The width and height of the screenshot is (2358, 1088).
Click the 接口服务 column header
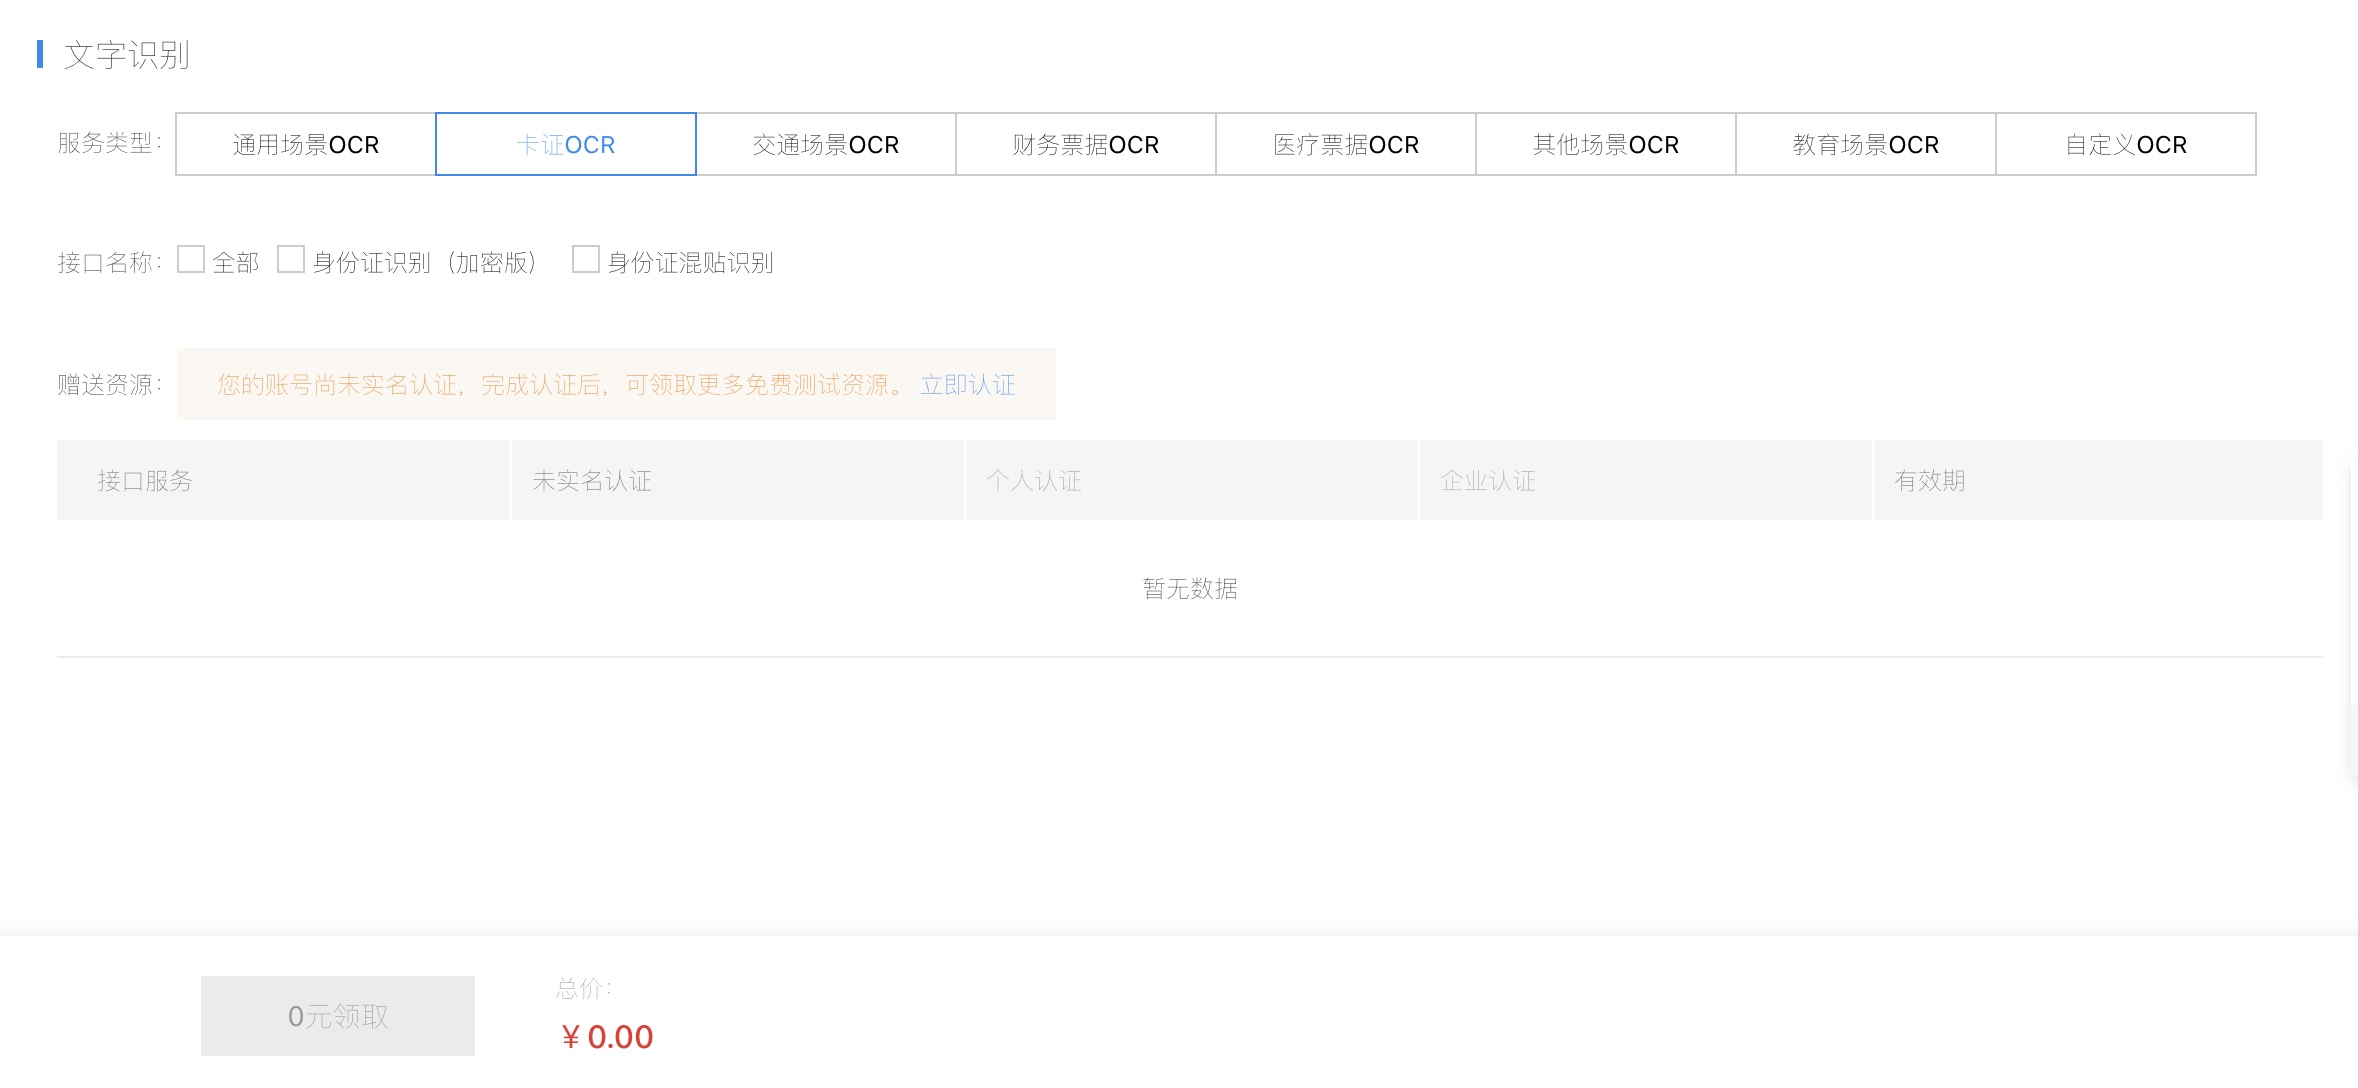[x=145, y=481]
